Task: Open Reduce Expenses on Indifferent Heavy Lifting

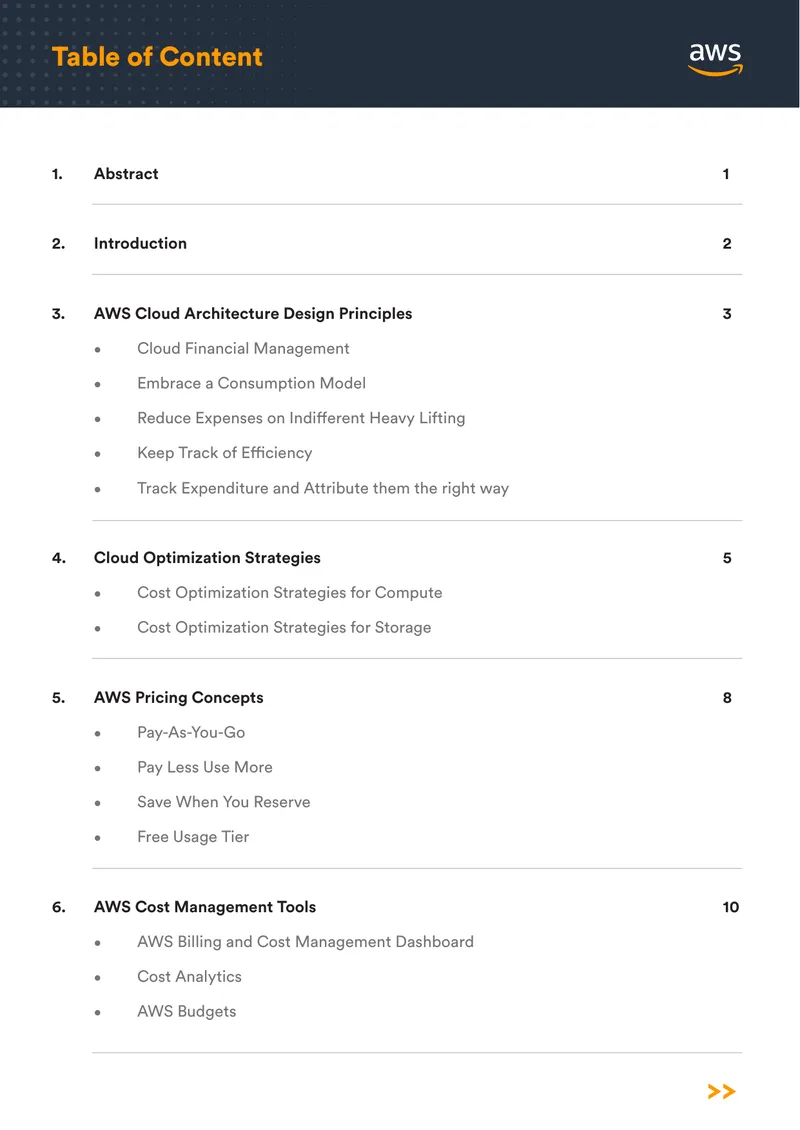Action: pyautogui.click(x=301, y=418)
